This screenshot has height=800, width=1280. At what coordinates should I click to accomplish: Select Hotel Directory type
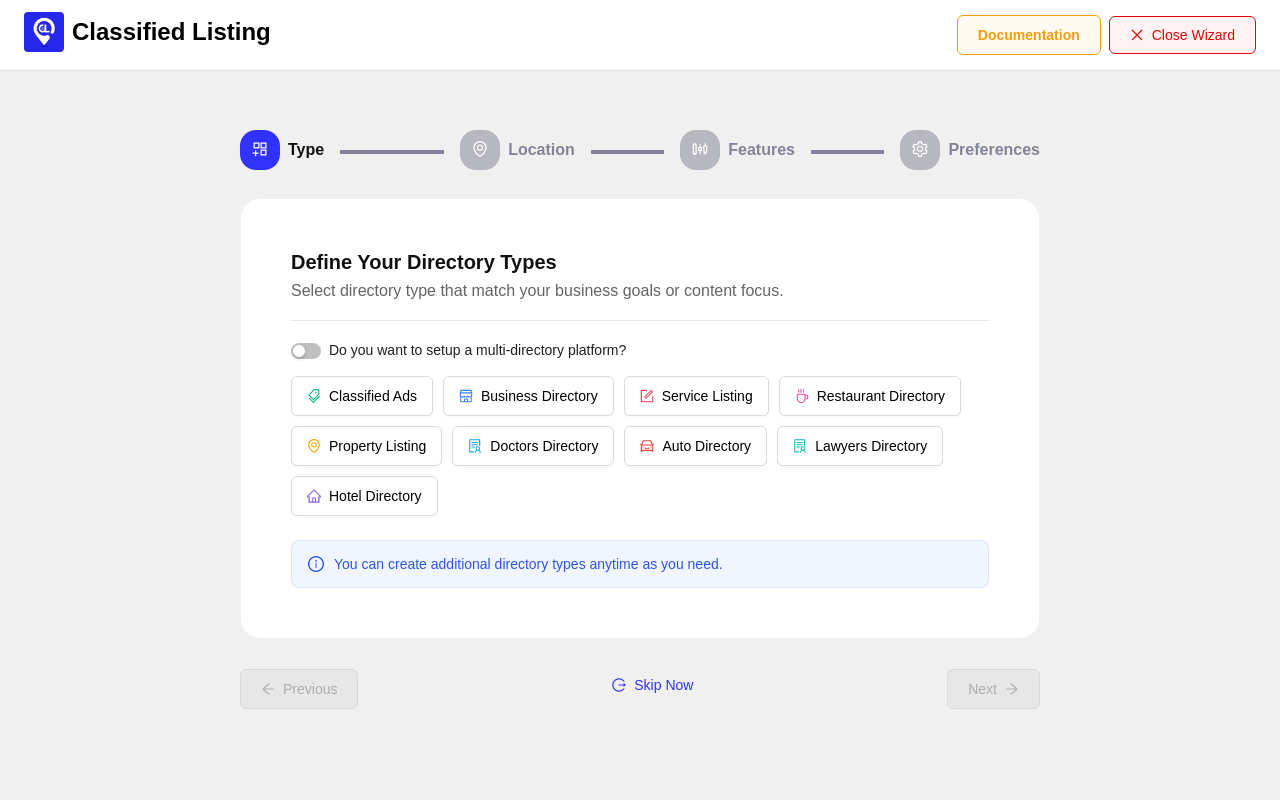pyautogui.click(x=364, y=496)
